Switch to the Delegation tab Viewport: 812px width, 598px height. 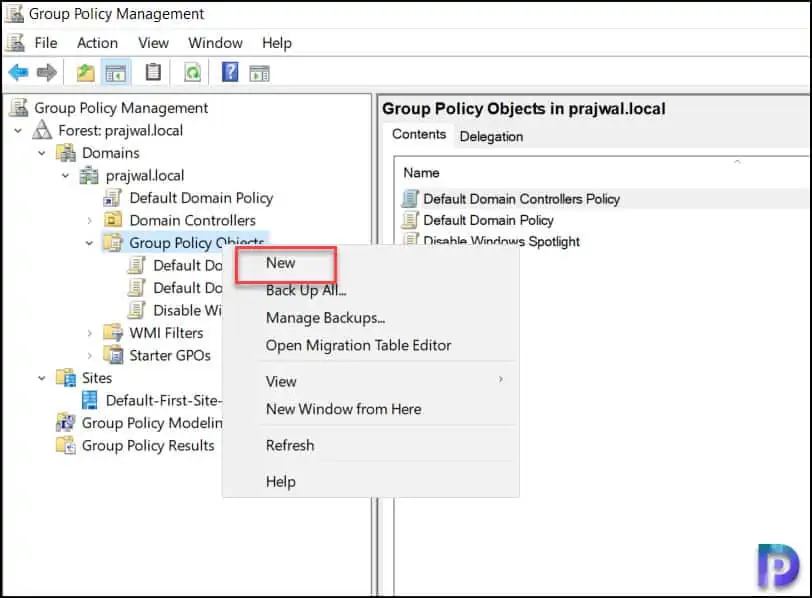point(491,136)
